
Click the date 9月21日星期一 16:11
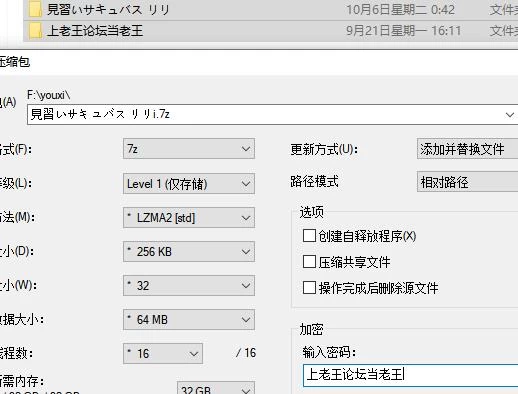tap(403, 31)
